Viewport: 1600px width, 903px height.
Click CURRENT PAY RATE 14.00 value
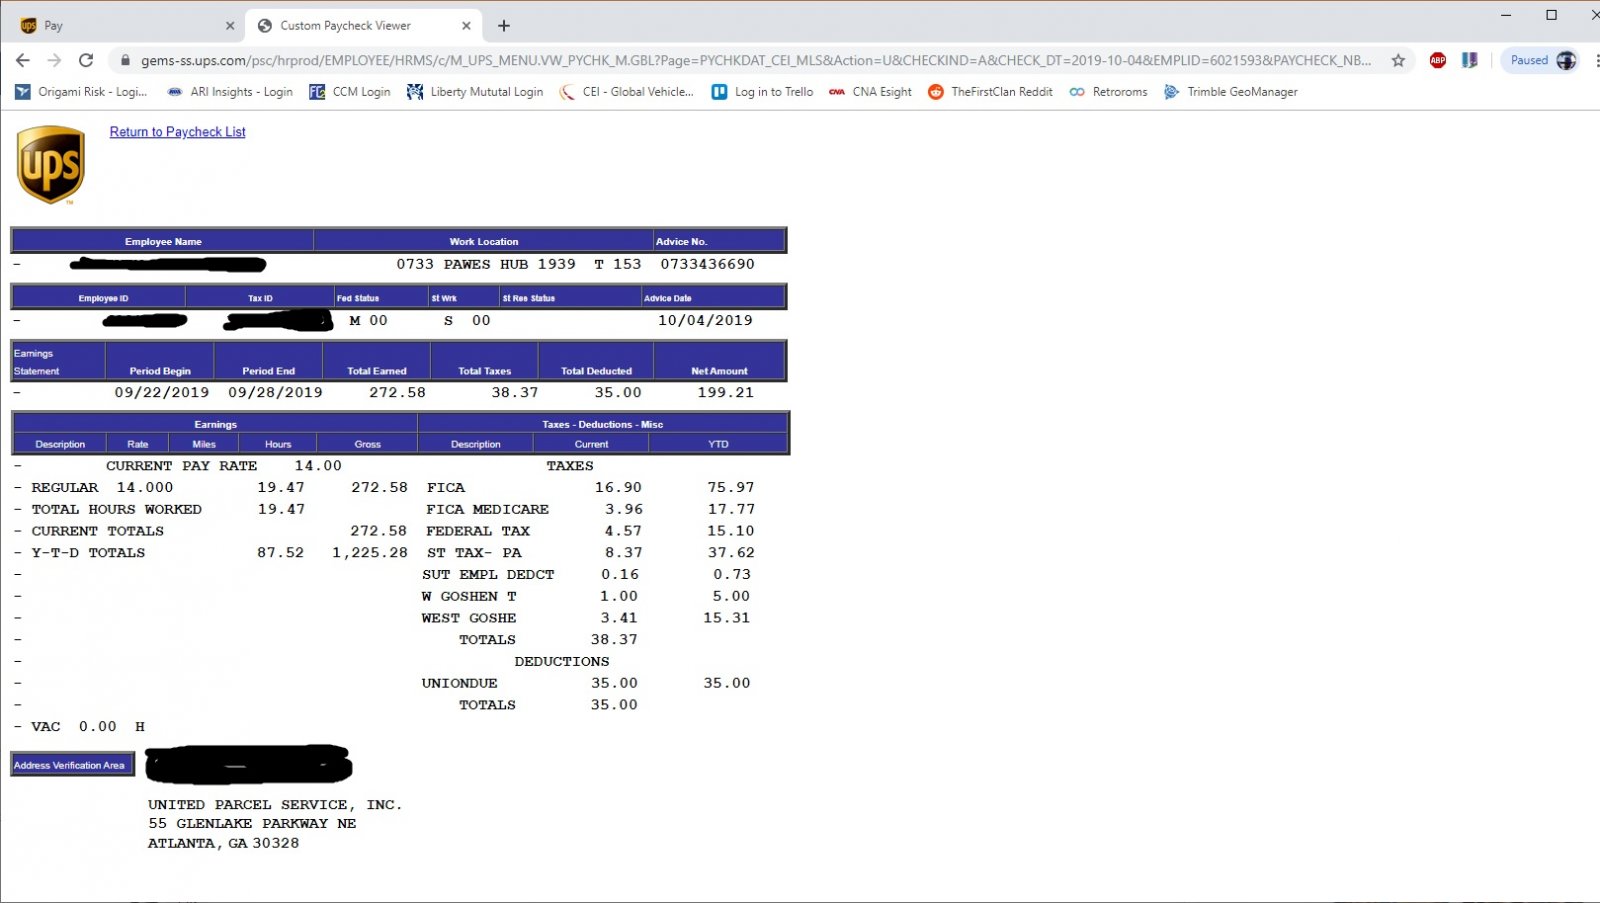pos(318,466)
